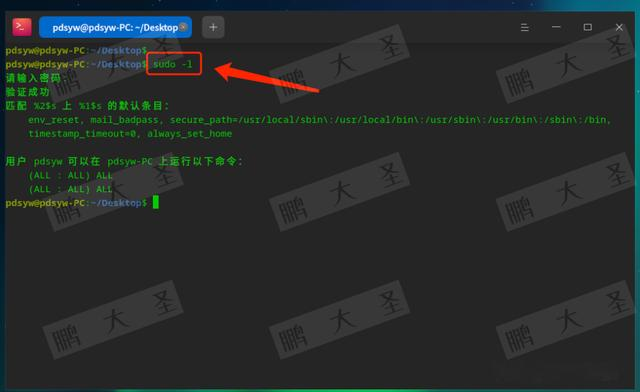Click the 'sudo -l' command text
The width and height of the screenshot is (640, 392).
pos(173,64)
